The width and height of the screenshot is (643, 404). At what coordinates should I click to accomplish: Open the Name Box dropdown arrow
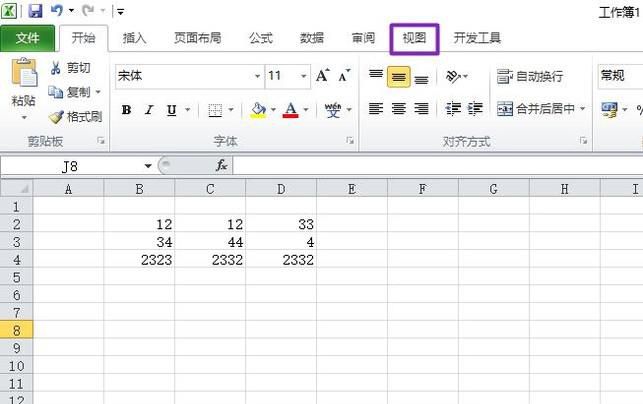click(148, 166)
